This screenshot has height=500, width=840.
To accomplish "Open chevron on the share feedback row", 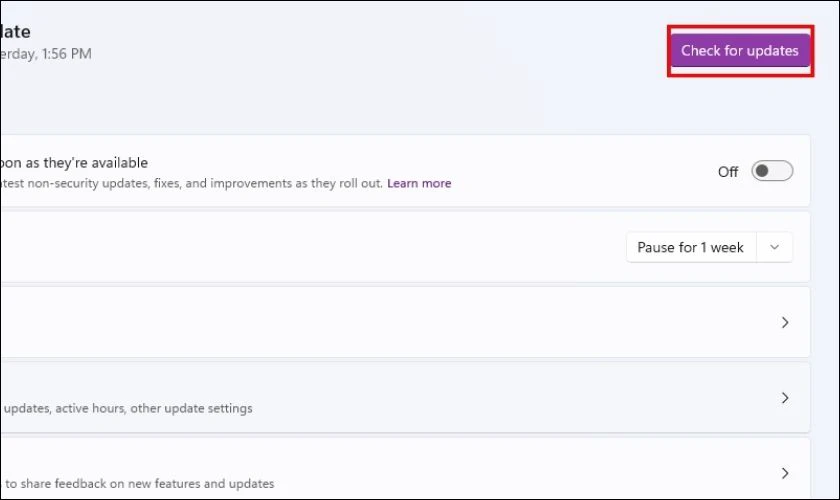I will (785, 472).
